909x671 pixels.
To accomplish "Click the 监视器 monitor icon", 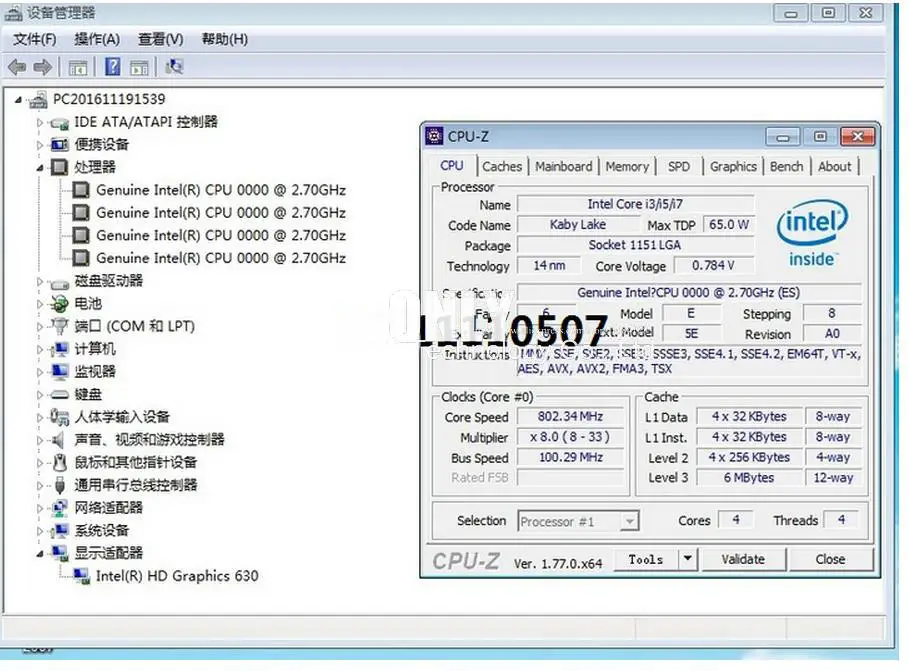I will tap(60, 372).
